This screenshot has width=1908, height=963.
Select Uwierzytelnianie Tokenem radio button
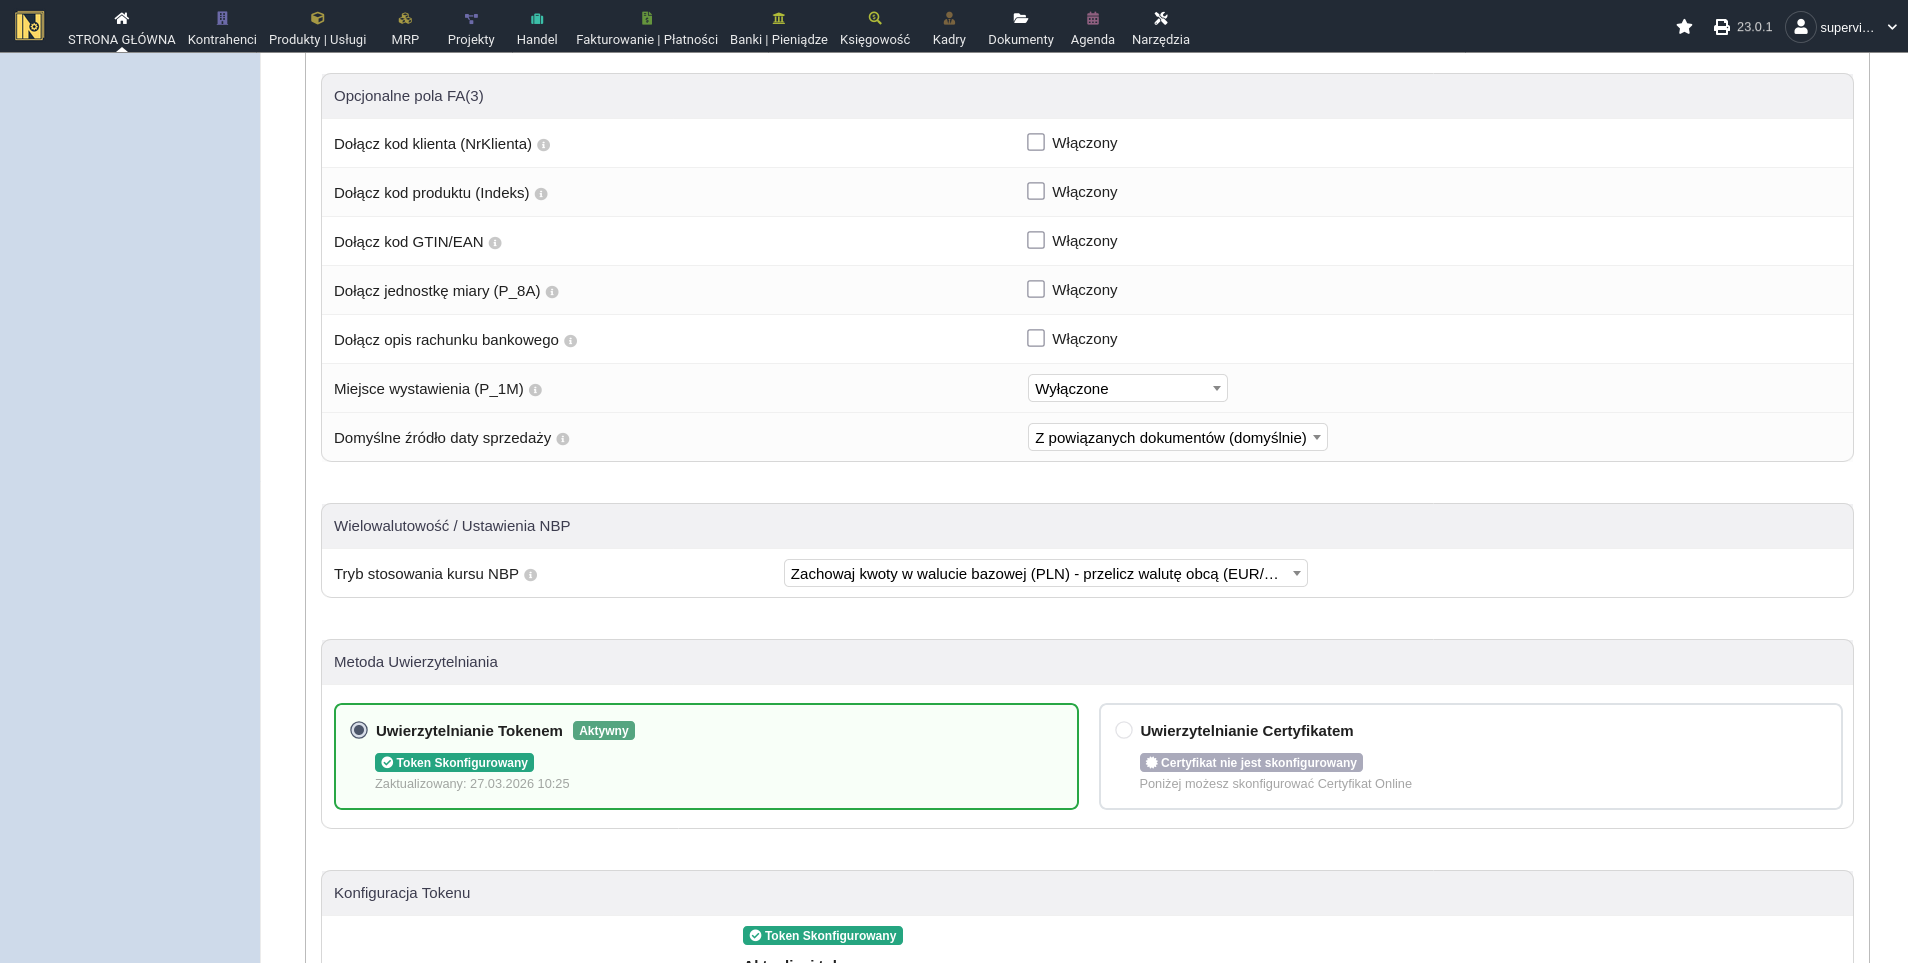coord(359,731)
